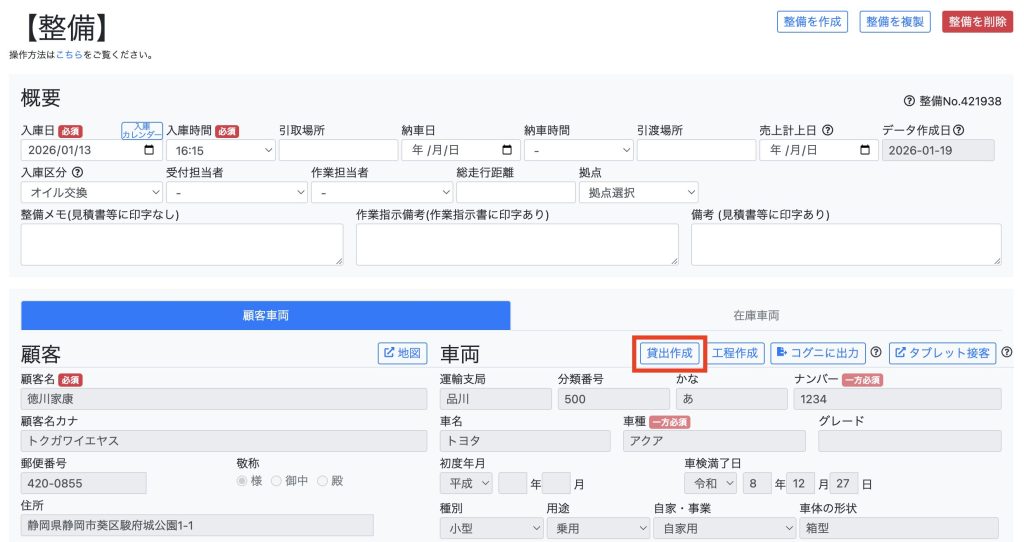Click help icon next to 売上計上日 label
The image size is (1024, 542).
(x=828, y=130)
